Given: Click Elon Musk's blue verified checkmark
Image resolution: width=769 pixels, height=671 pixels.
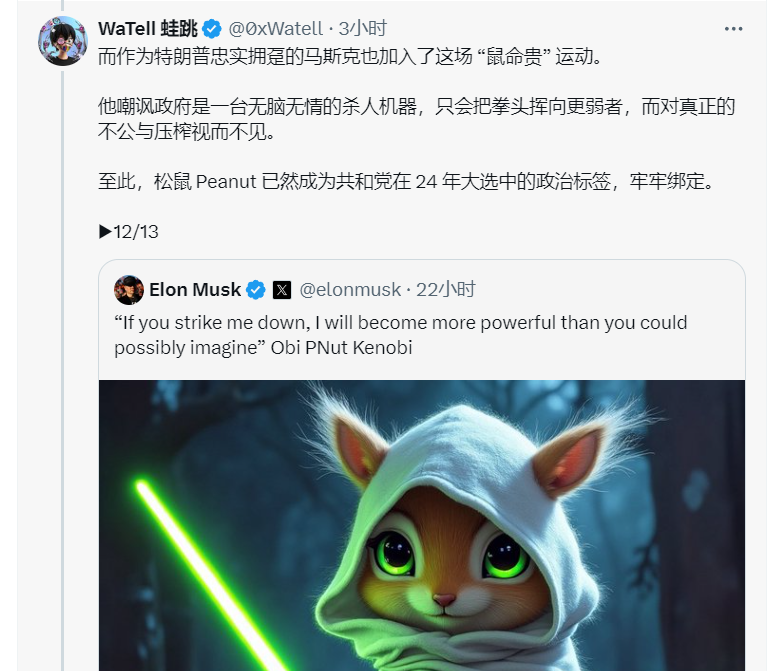Looking at the screenshot, I should [x=256, y=290].
